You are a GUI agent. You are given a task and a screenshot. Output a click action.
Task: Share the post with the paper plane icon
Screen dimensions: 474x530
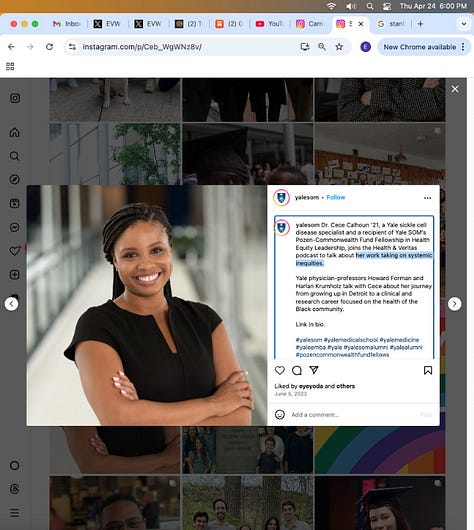pos(314,370)
